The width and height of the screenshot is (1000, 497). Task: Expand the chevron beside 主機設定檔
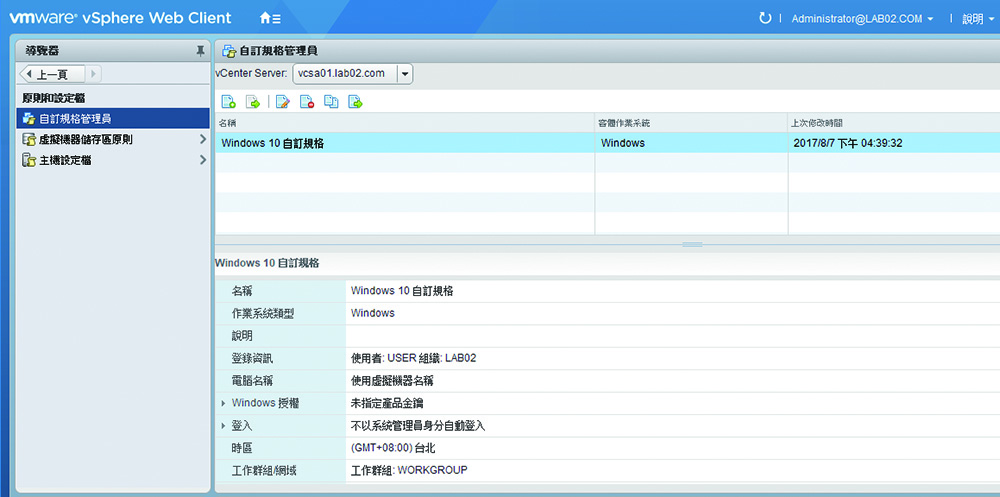[203, 160]
